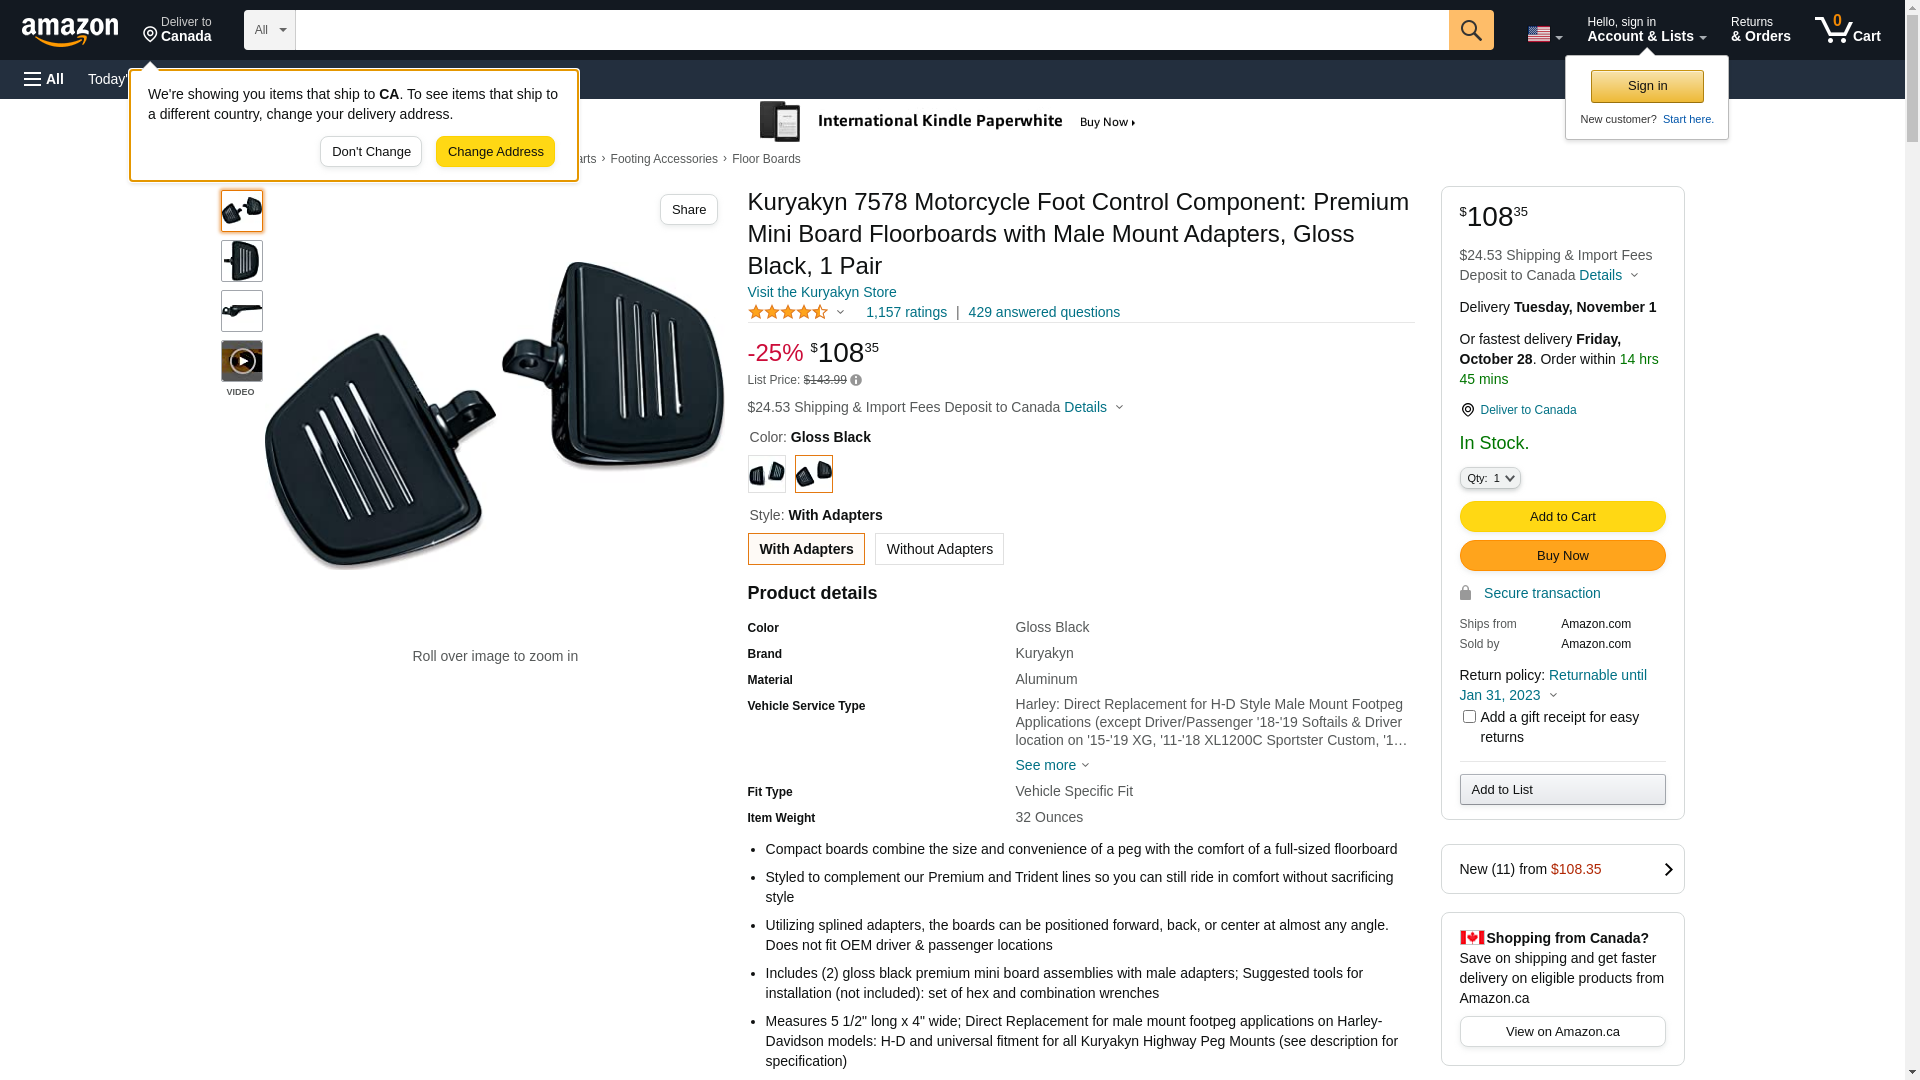Select the Without Adapters style
1920x1080 pixels.
click(x=939, y=549)
